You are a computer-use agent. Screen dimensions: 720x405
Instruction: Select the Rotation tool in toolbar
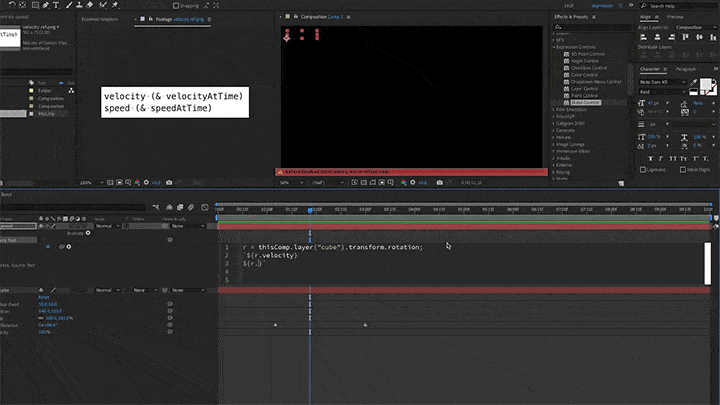click(11, 5)
